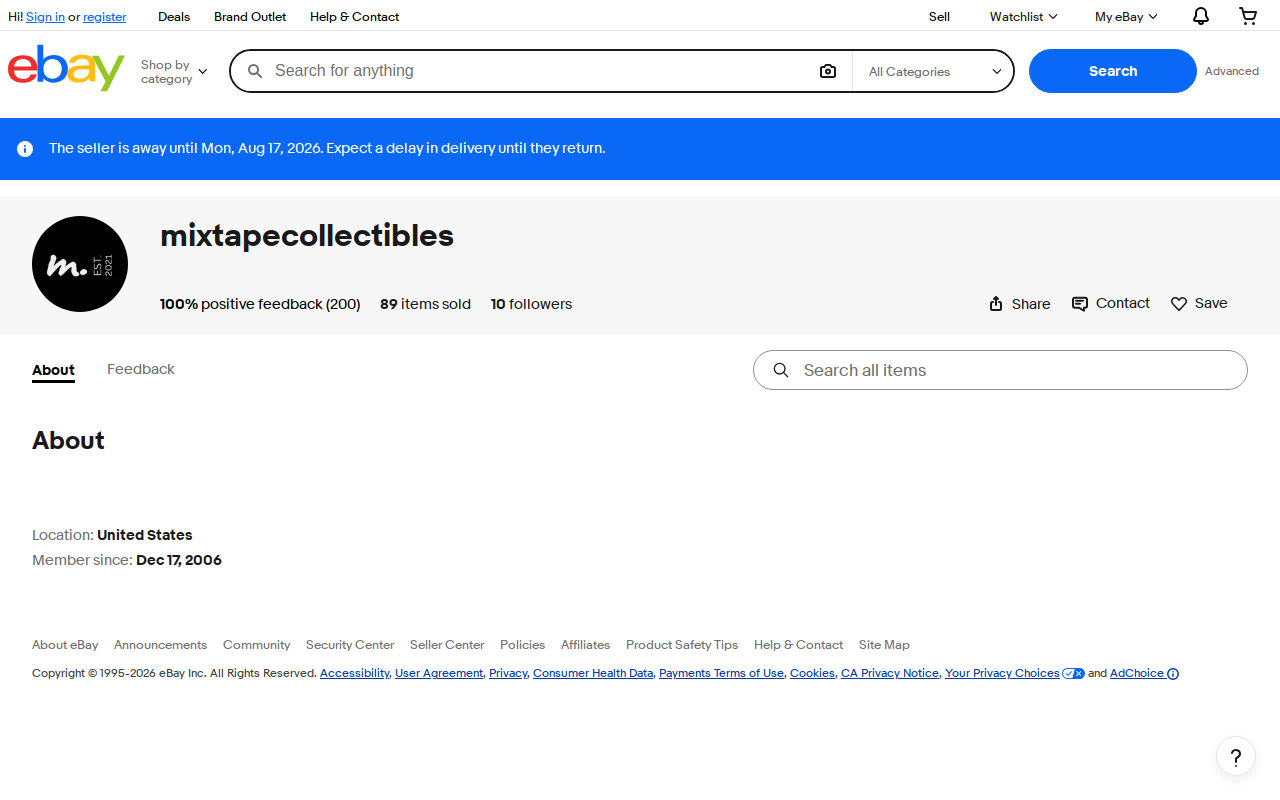The image size is (1280, 800).
Task: Focus the Search all items field
Action: pyautogui.click(x=1000, y=370)
